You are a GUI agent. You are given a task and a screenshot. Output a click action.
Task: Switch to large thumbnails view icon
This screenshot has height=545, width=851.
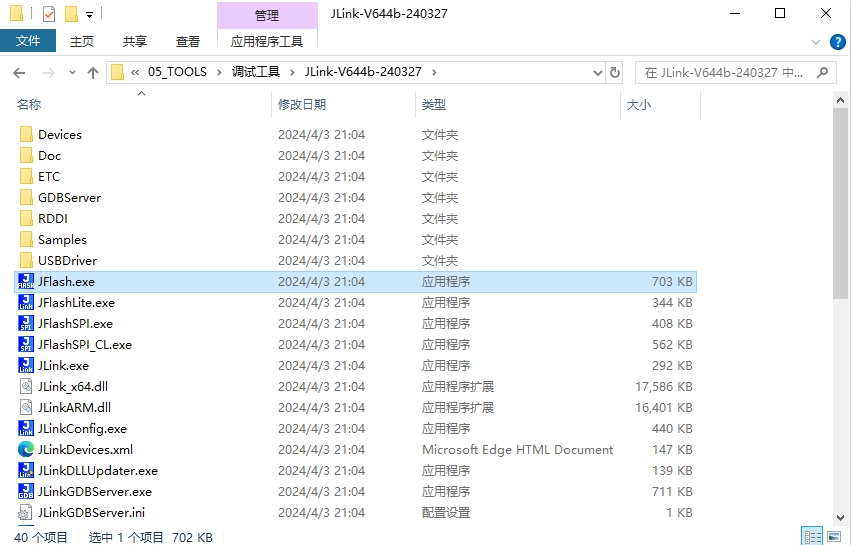point(834,537)
